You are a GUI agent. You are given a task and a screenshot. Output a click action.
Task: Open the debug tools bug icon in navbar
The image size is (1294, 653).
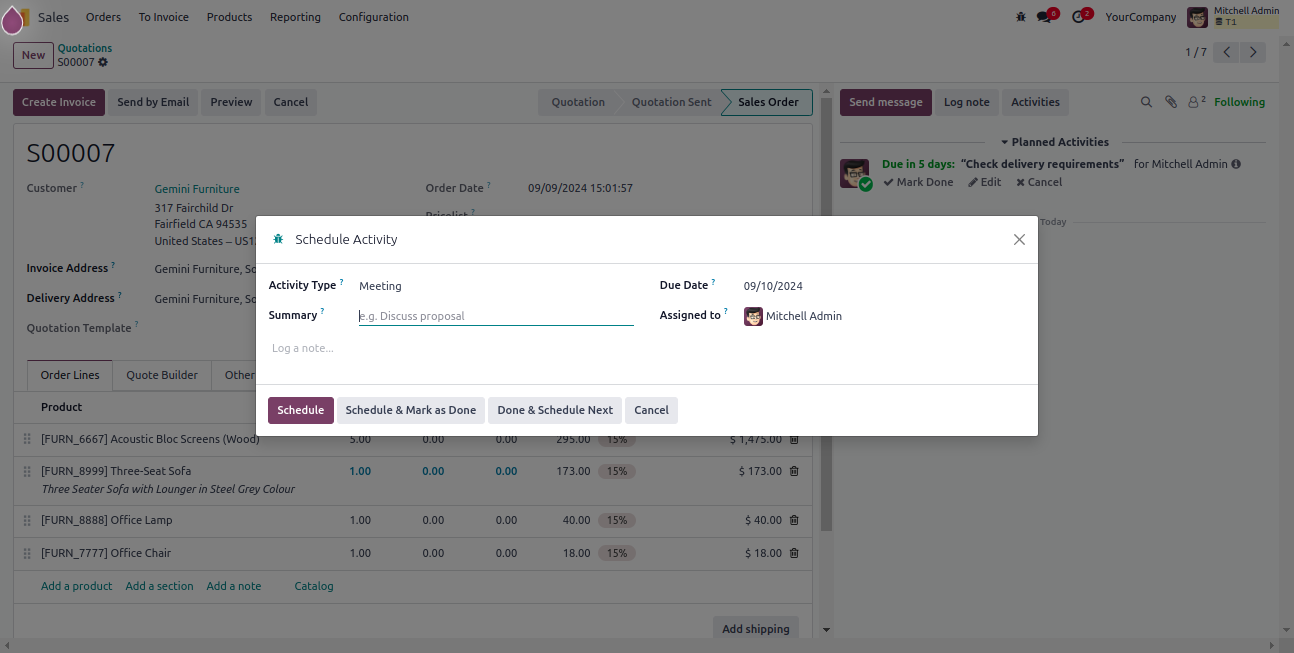tap(1020, 17)
